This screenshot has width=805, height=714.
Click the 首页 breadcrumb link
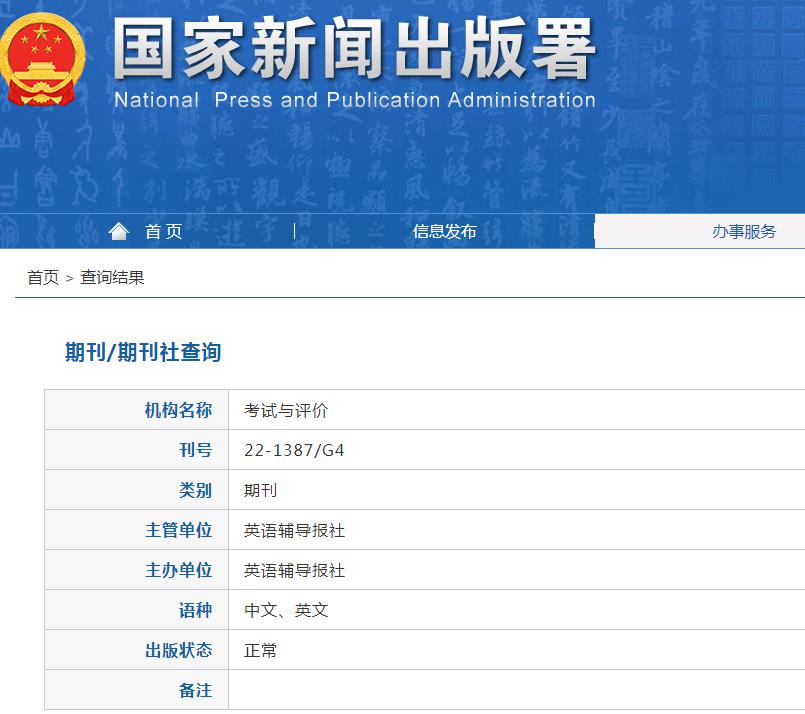point(41,278)
